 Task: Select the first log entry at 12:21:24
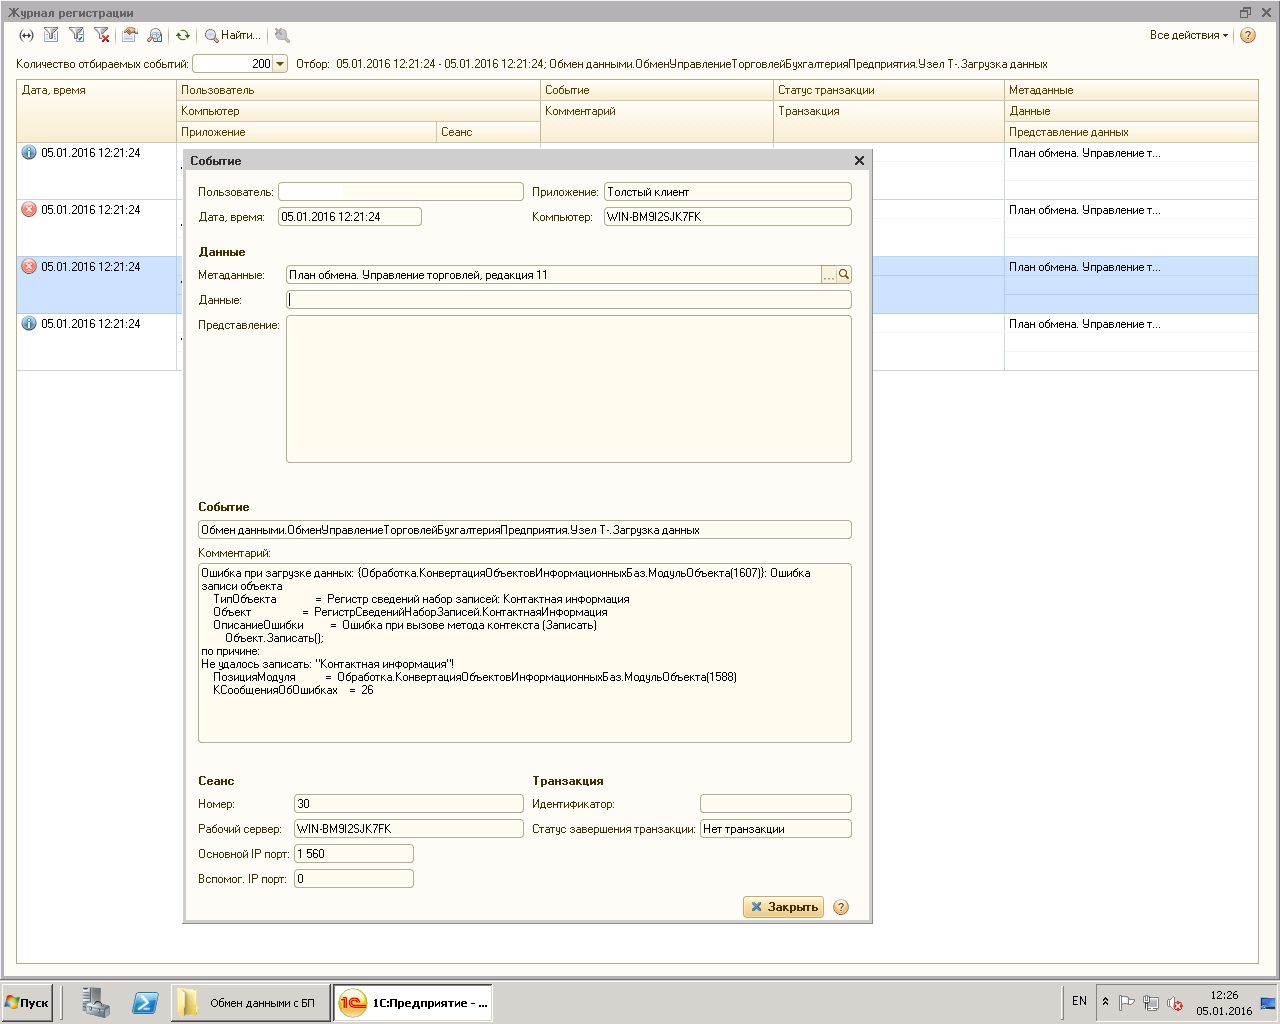pyautogui.click(x=90, y=153)
